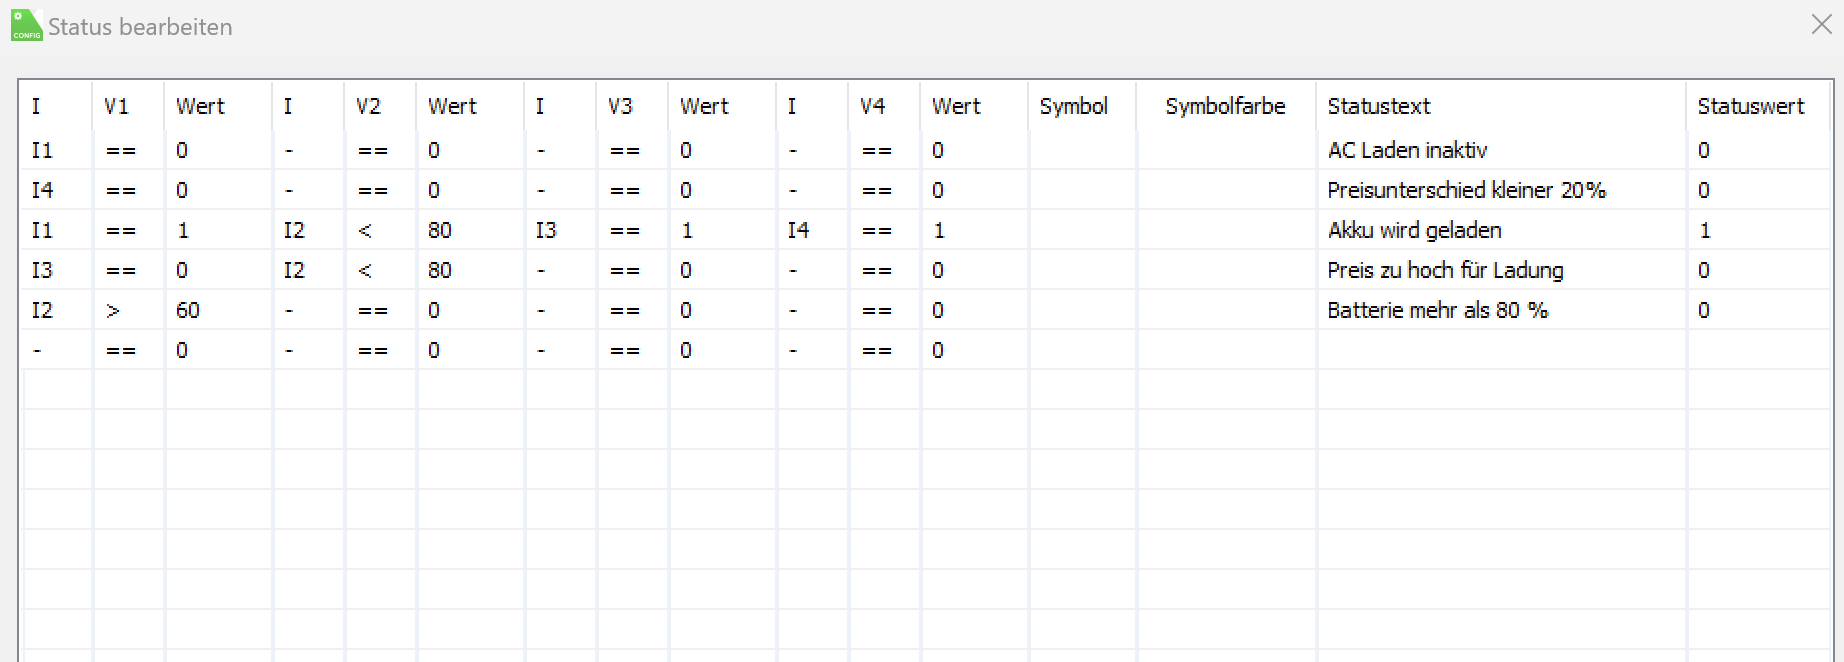Edit the "AC Laden inaktiv" status text
The image size is (1844, 662).
coord(1407,150)
